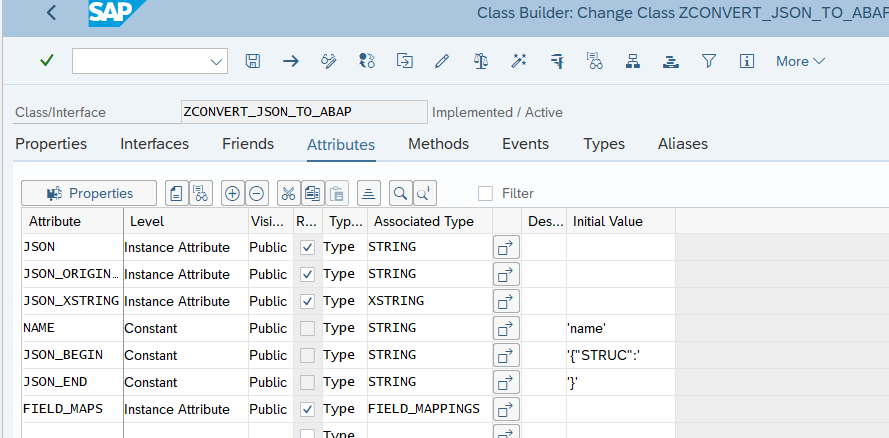Click the green checkmark Enter icon
Viewport: 889px width, 438px height.
(47, 60)
